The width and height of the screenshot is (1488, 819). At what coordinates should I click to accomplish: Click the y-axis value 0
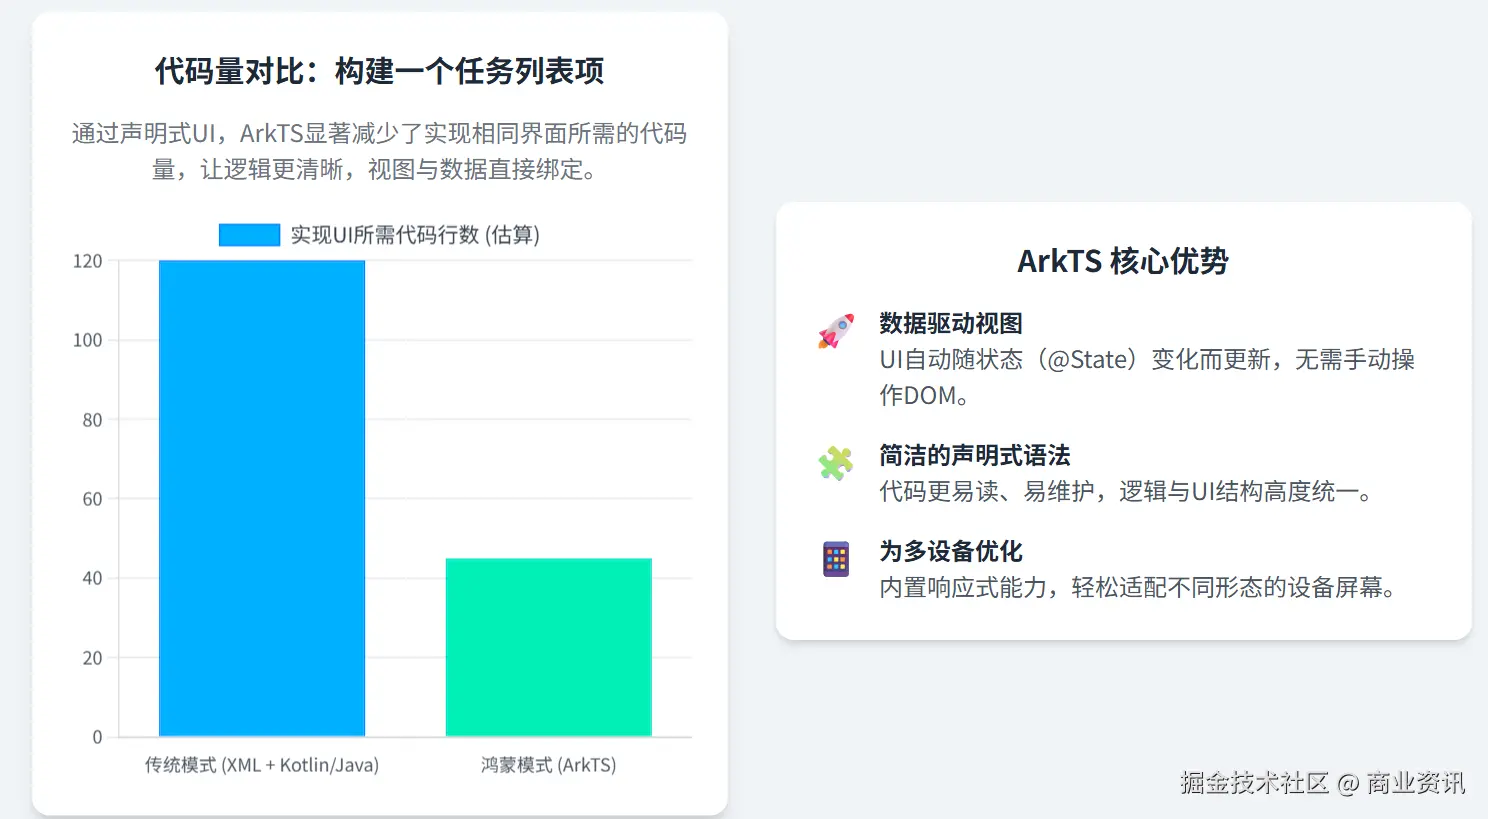coord(97,737)
